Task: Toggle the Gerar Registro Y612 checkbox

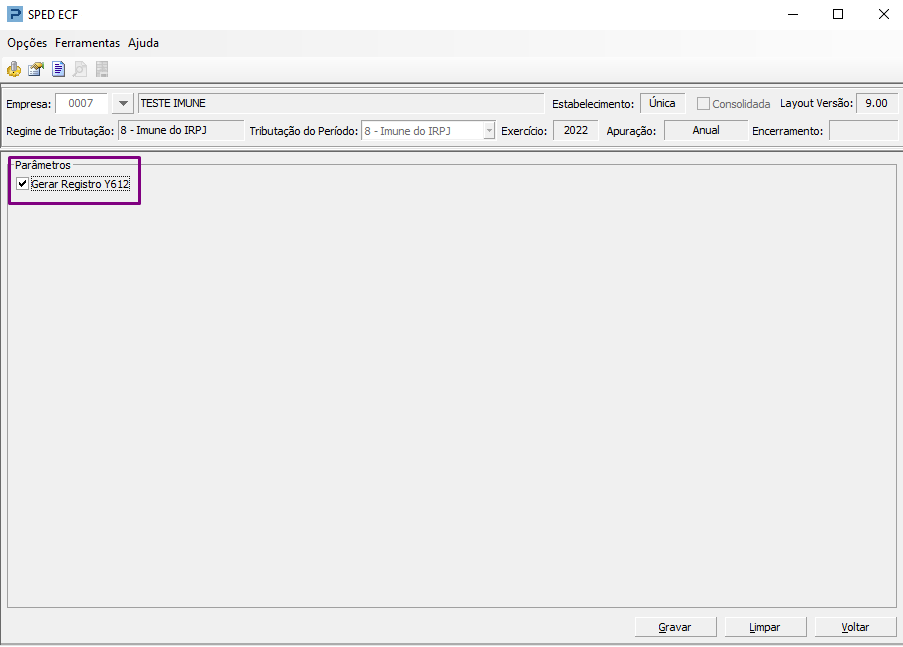Action: pyautogui.click(x=22, y=184)
